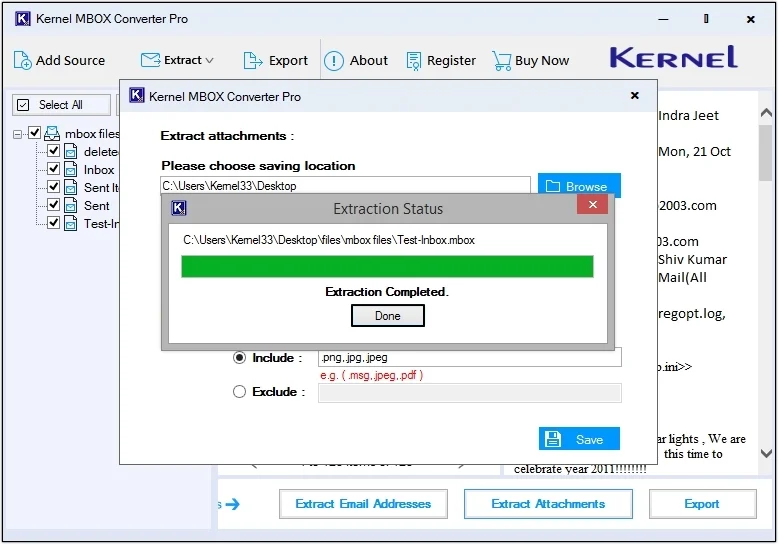The image size is (779, 545).
Task: Select the Exclude radio button
Action: (x=239, y=392)
